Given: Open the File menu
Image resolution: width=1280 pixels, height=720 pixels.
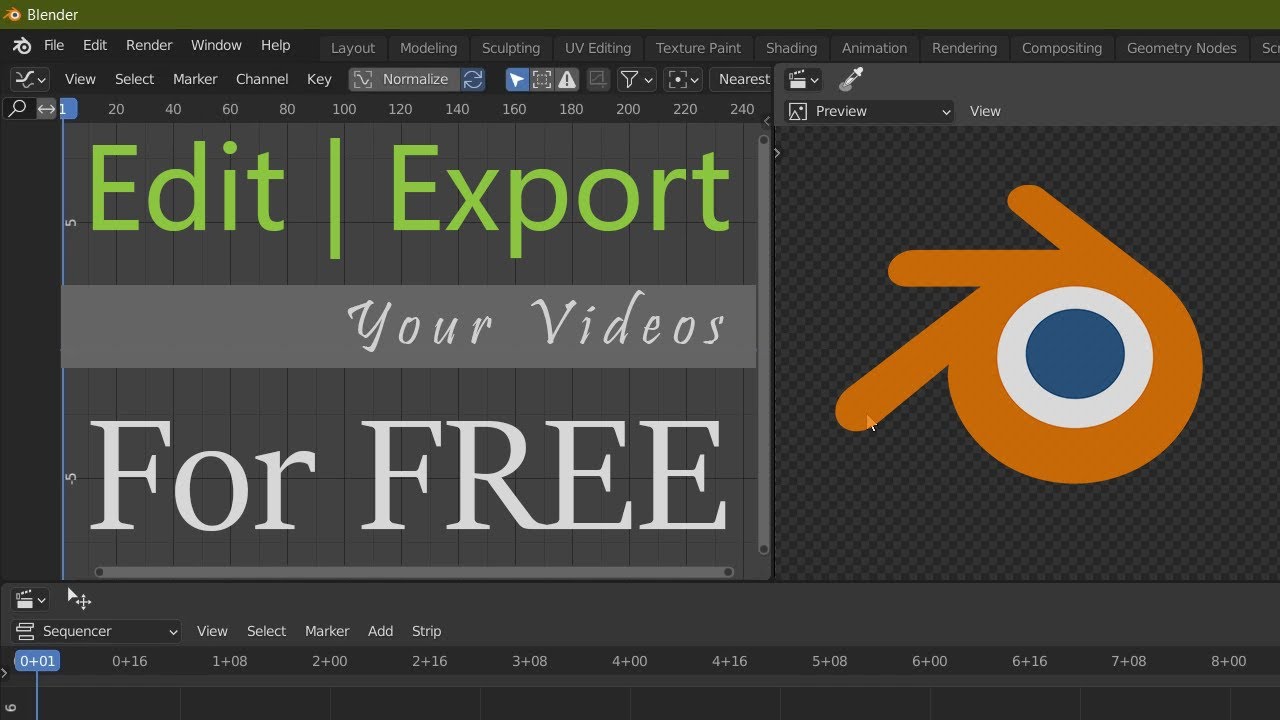Looking at the screenshot, I should pyautogui.click(x=54, y=45).
